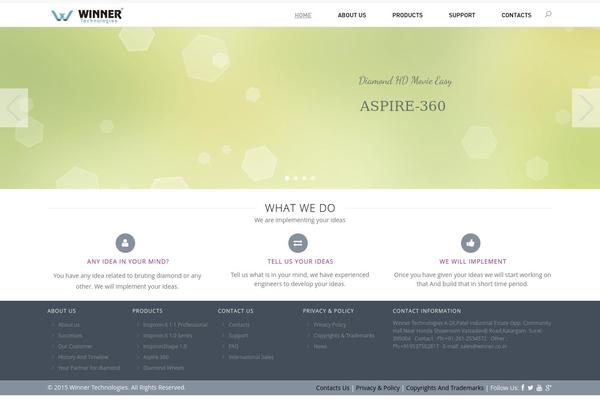Click the person icon above Any Idea

click(x=125, y=243)
